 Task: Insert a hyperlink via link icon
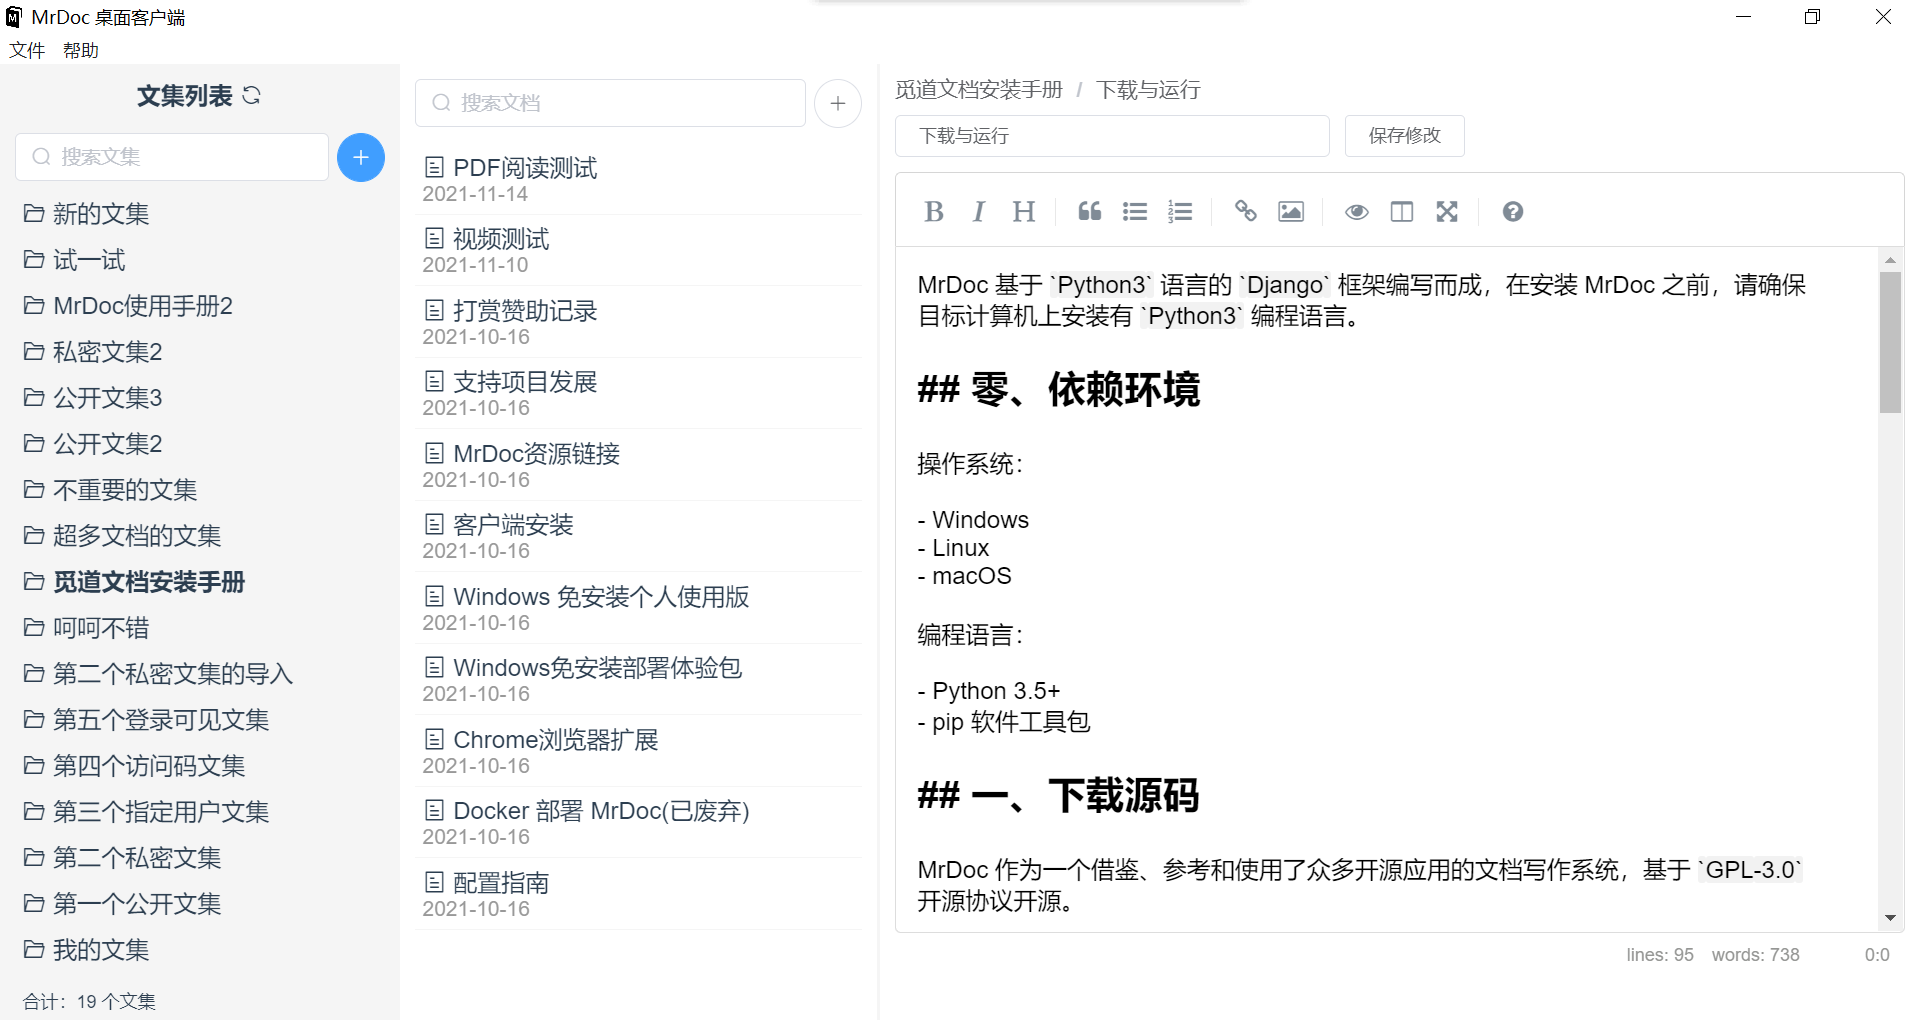[1245, 212]
